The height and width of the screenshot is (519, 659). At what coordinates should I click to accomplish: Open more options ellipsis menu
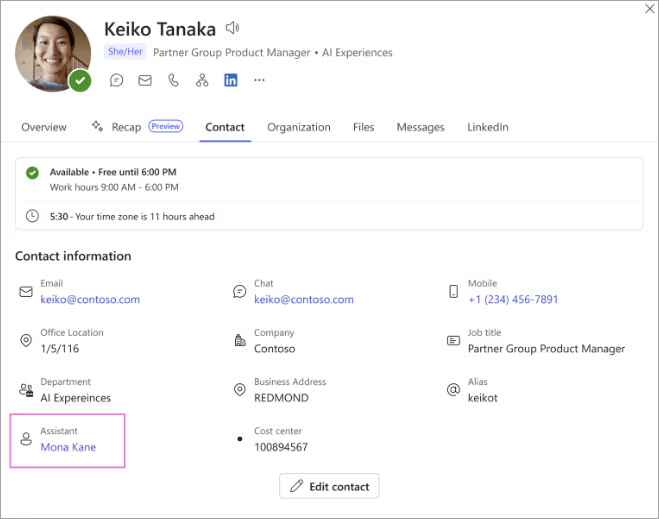(259, 80)
